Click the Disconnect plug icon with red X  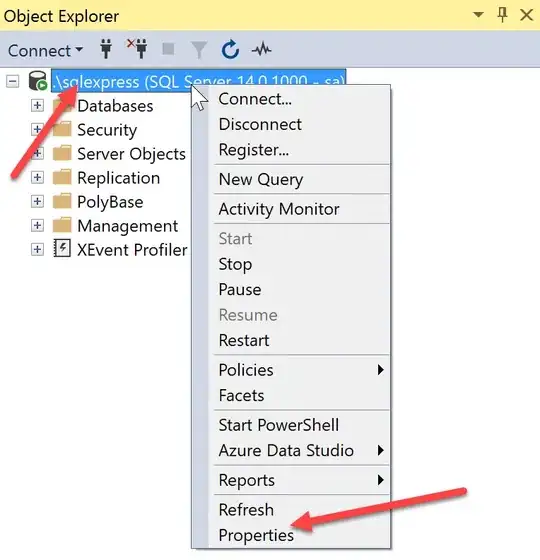click(x=138, y=49)
